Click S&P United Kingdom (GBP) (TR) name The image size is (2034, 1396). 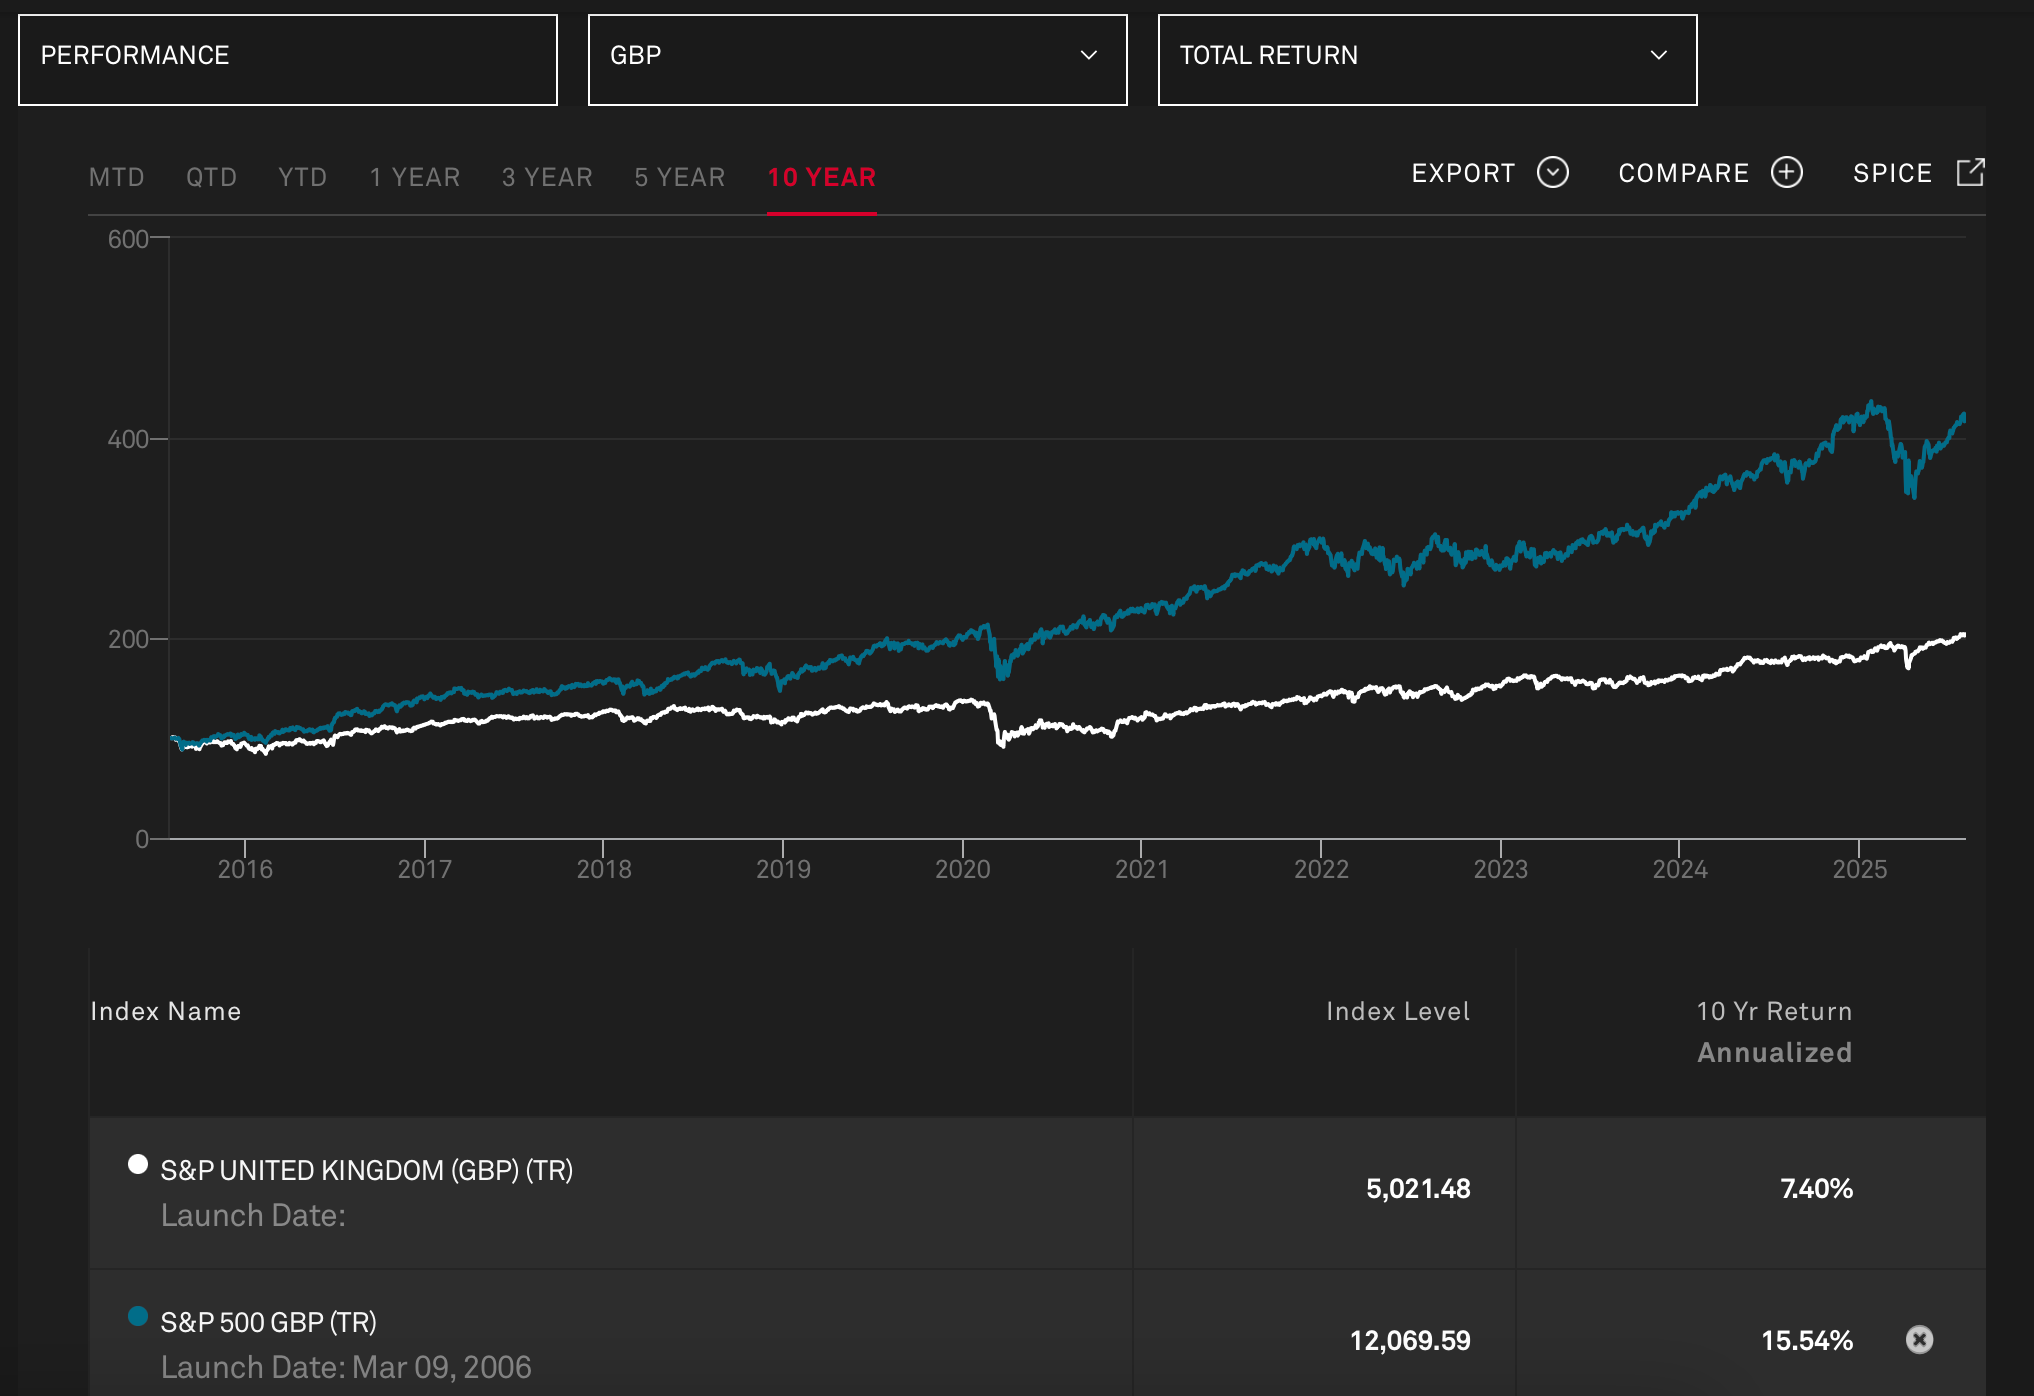click(x=366, y=1170)
